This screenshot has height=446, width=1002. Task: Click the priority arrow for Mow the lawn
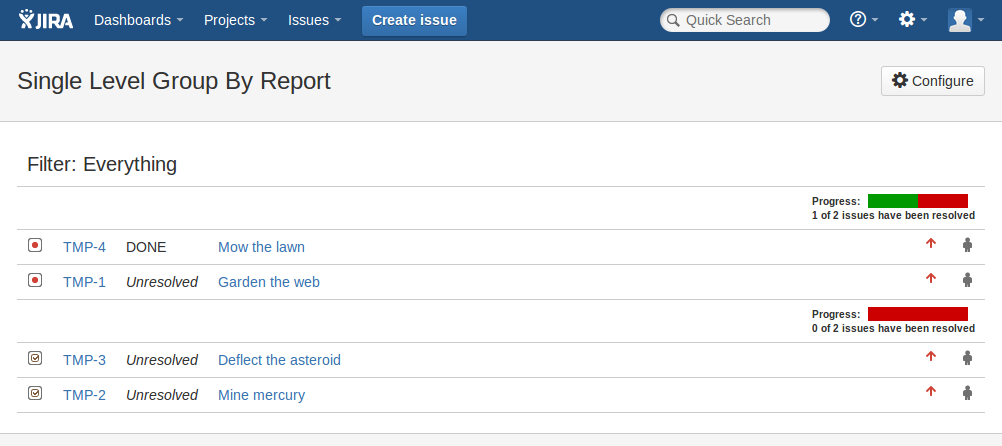click(931, 243)
